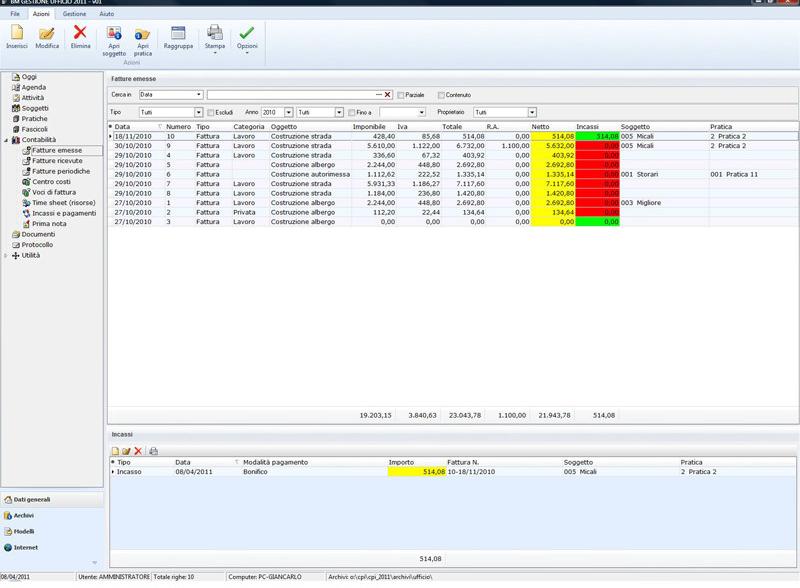The width and height of the screenshot is (800, 588).
Task: Click the Raggruppa grouping icon
Action: (179, 34)
